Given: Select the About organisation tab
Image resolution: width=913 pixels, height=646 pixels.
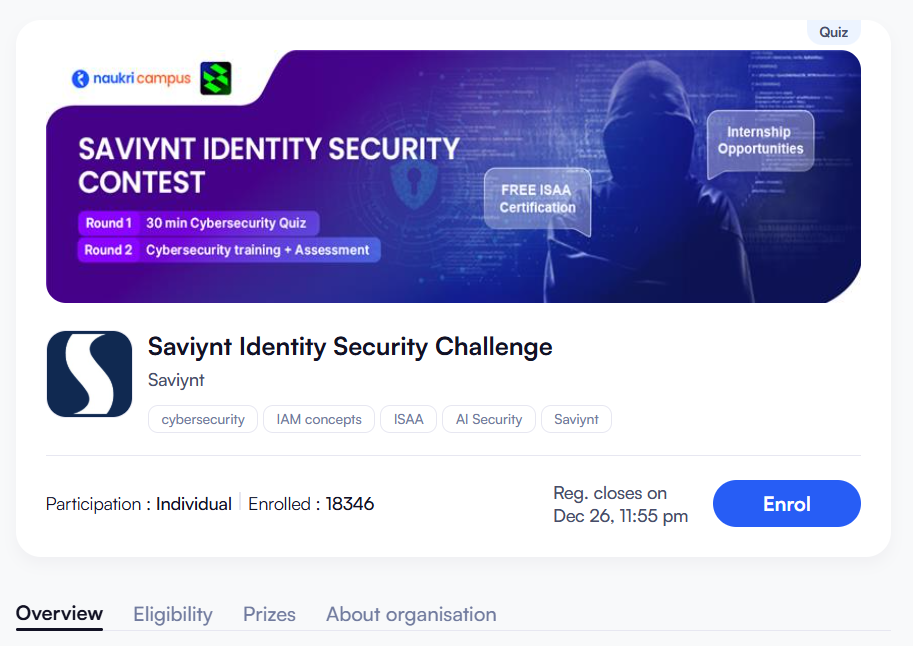Looking at the screenshot, I should (x=411, y=614).
